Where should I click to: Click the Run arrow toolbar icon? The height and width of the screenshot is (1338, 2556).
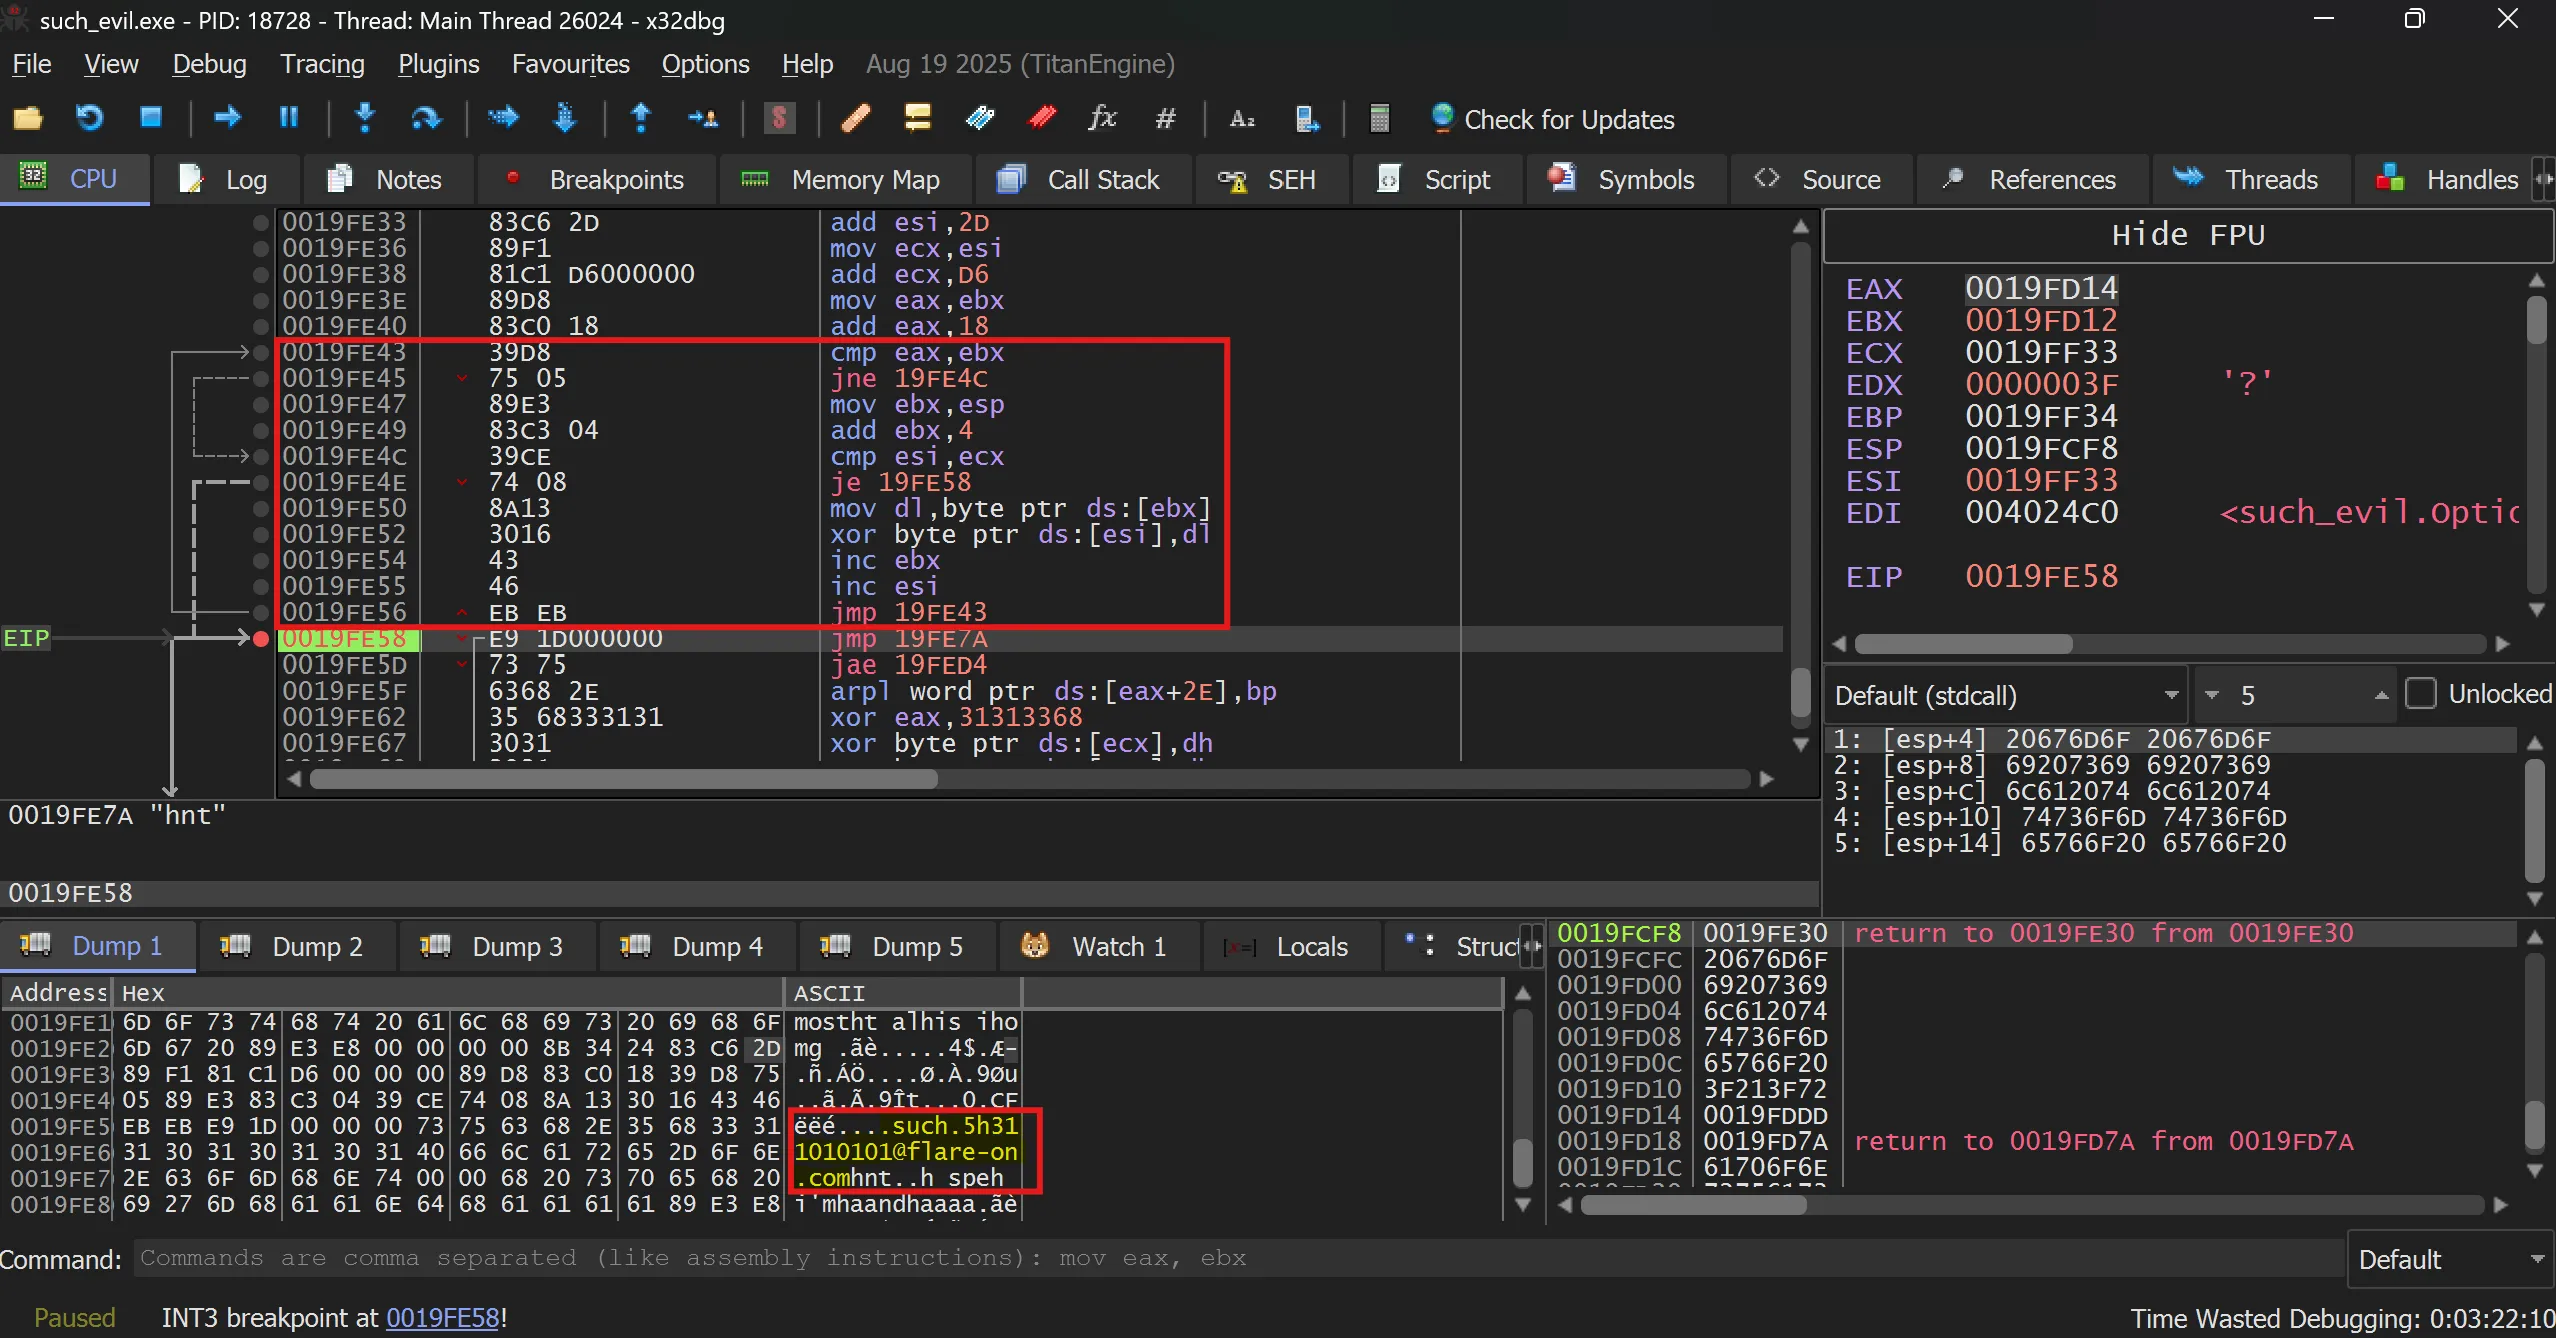pyautogui.click(x=228, y=119)
